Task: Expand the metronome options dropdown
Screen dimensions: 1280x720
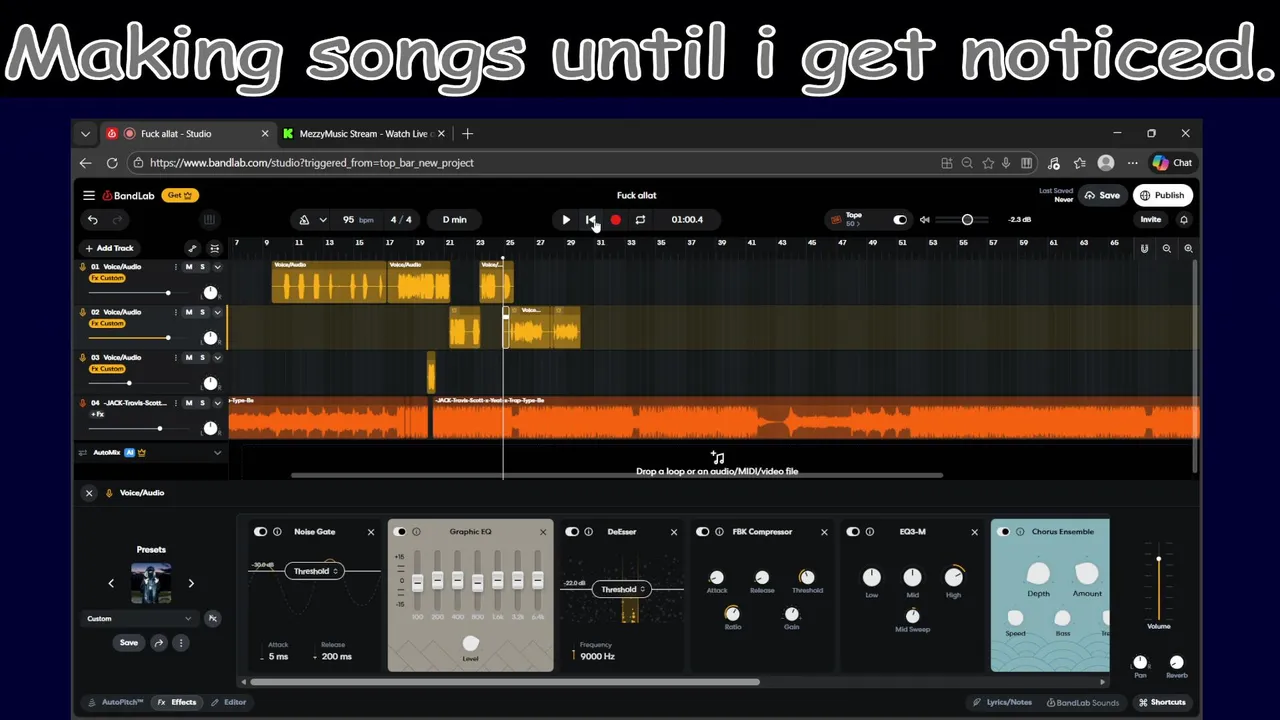Action: click(323, 220)
